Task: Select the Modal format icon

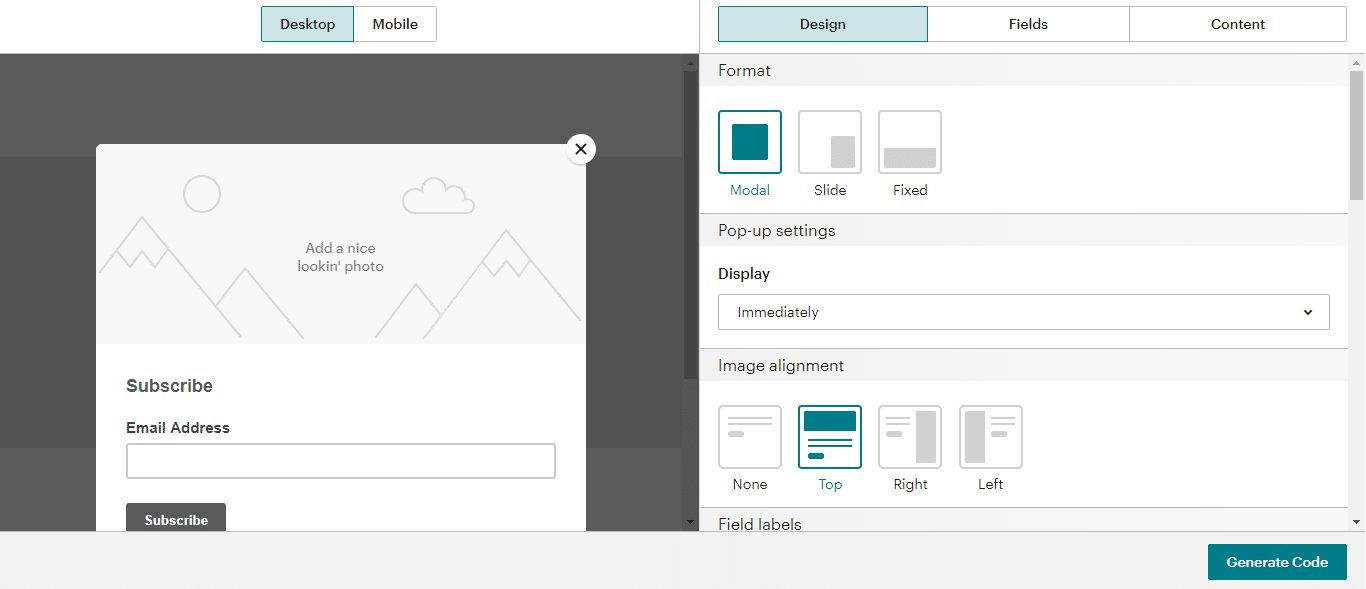Action: tap(749, 141)
